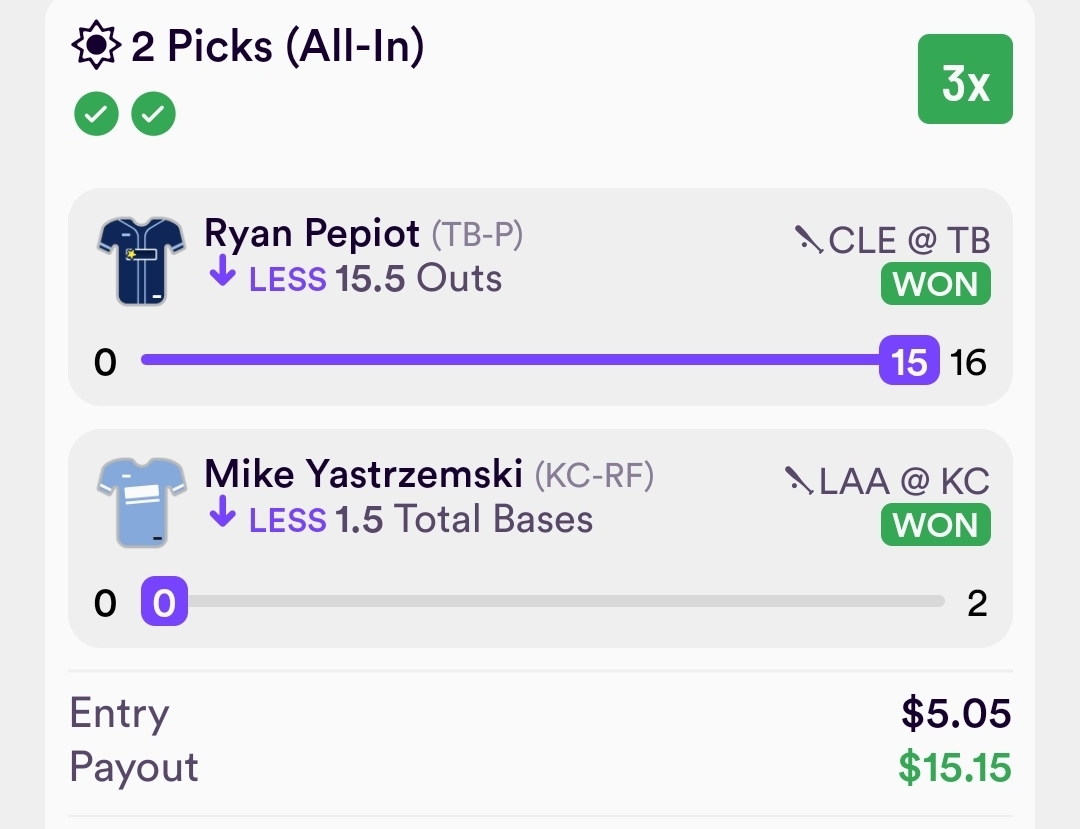This screenshot has width=1080, height=829.
Task: Tap the green 3x multiplier badge
Action: click(965, 80)
